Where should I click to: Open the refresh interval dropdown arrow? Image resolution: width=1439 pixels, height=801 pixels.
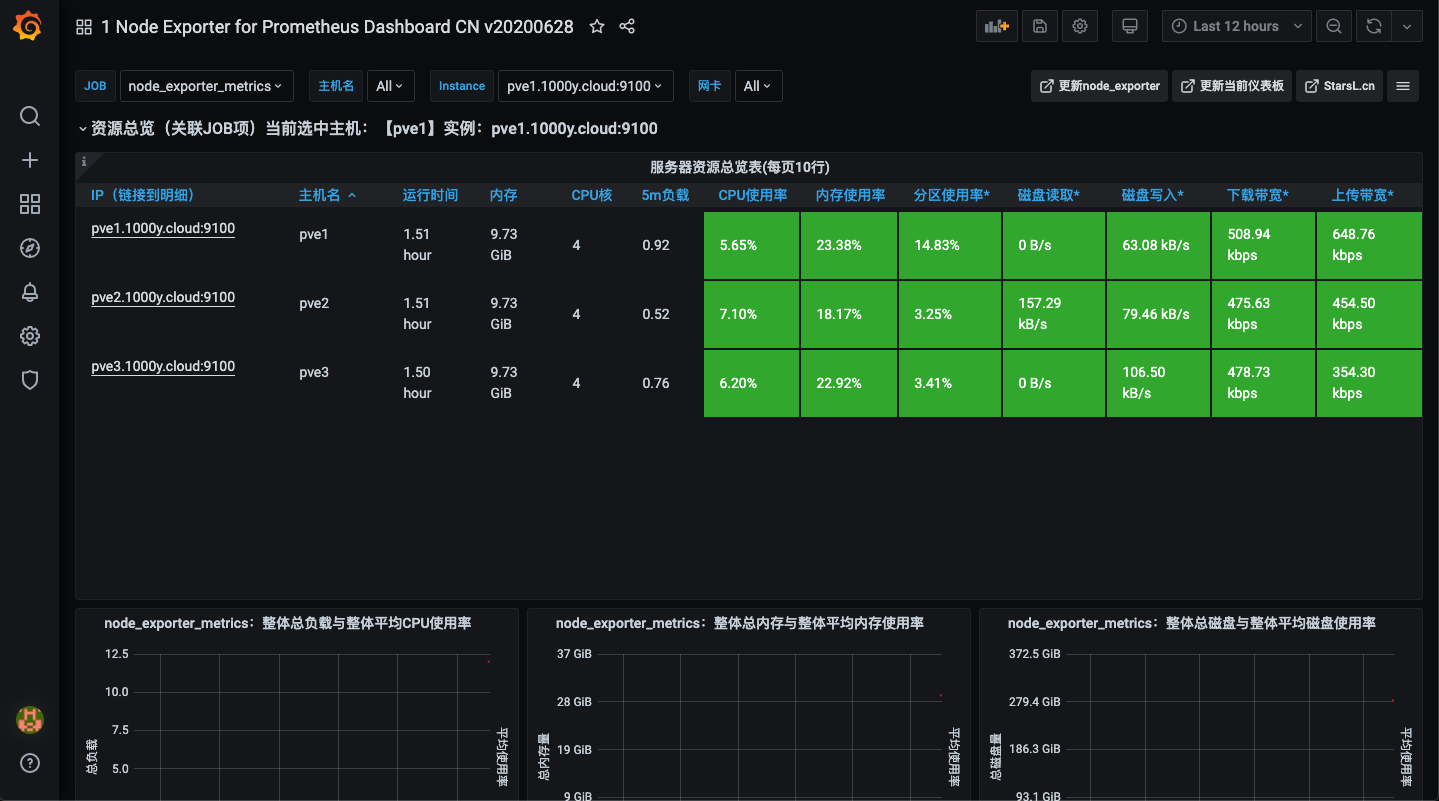[1407, 27]
